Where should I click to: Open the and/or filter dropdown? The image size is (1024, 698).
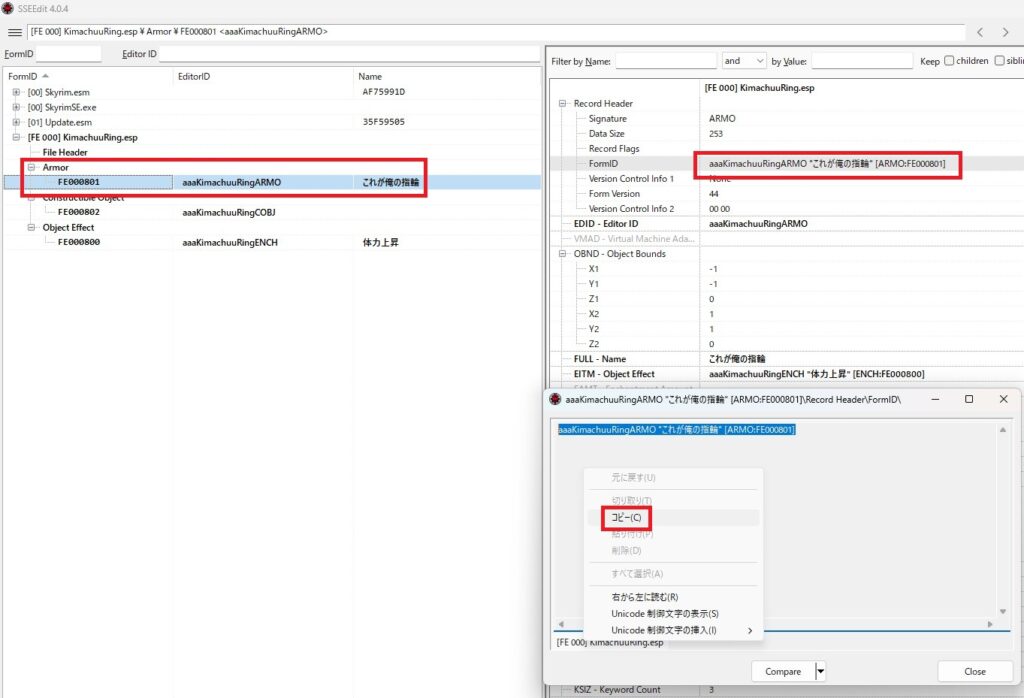pos(743,61)
